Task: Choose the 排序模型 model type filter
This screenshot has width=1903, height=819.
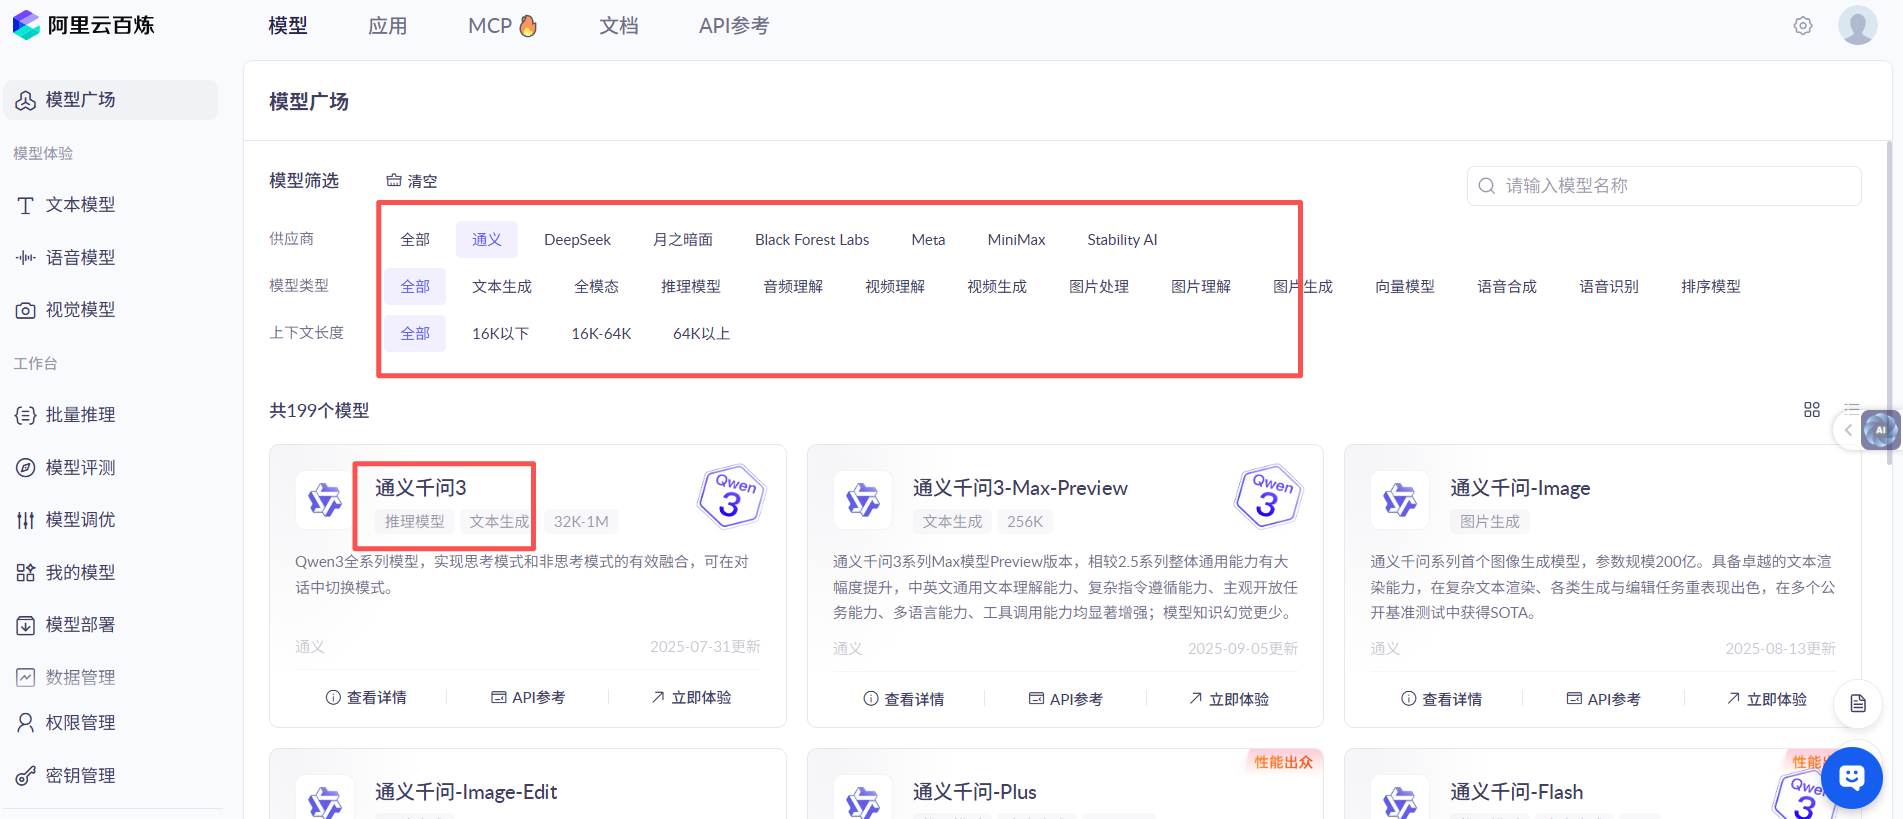Action: click(1711, 287)
